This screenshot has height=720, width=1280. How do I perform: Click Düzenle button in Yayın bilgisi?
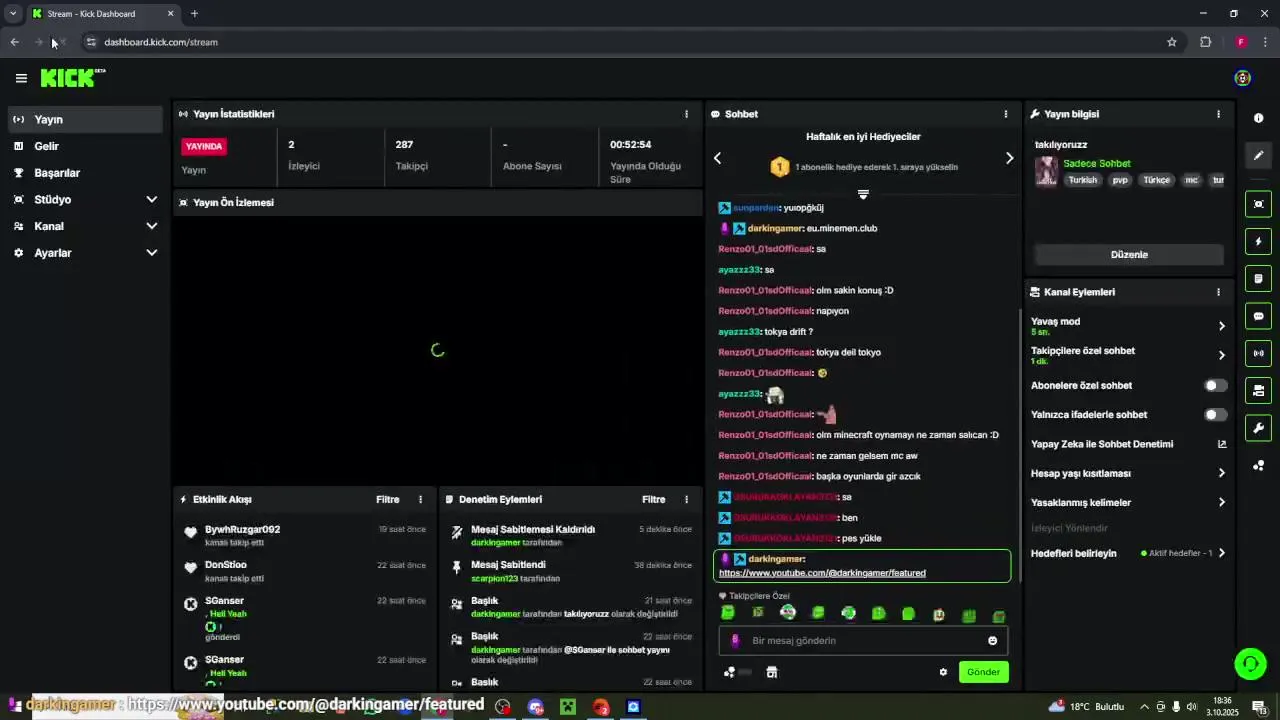click(1129, 255)
